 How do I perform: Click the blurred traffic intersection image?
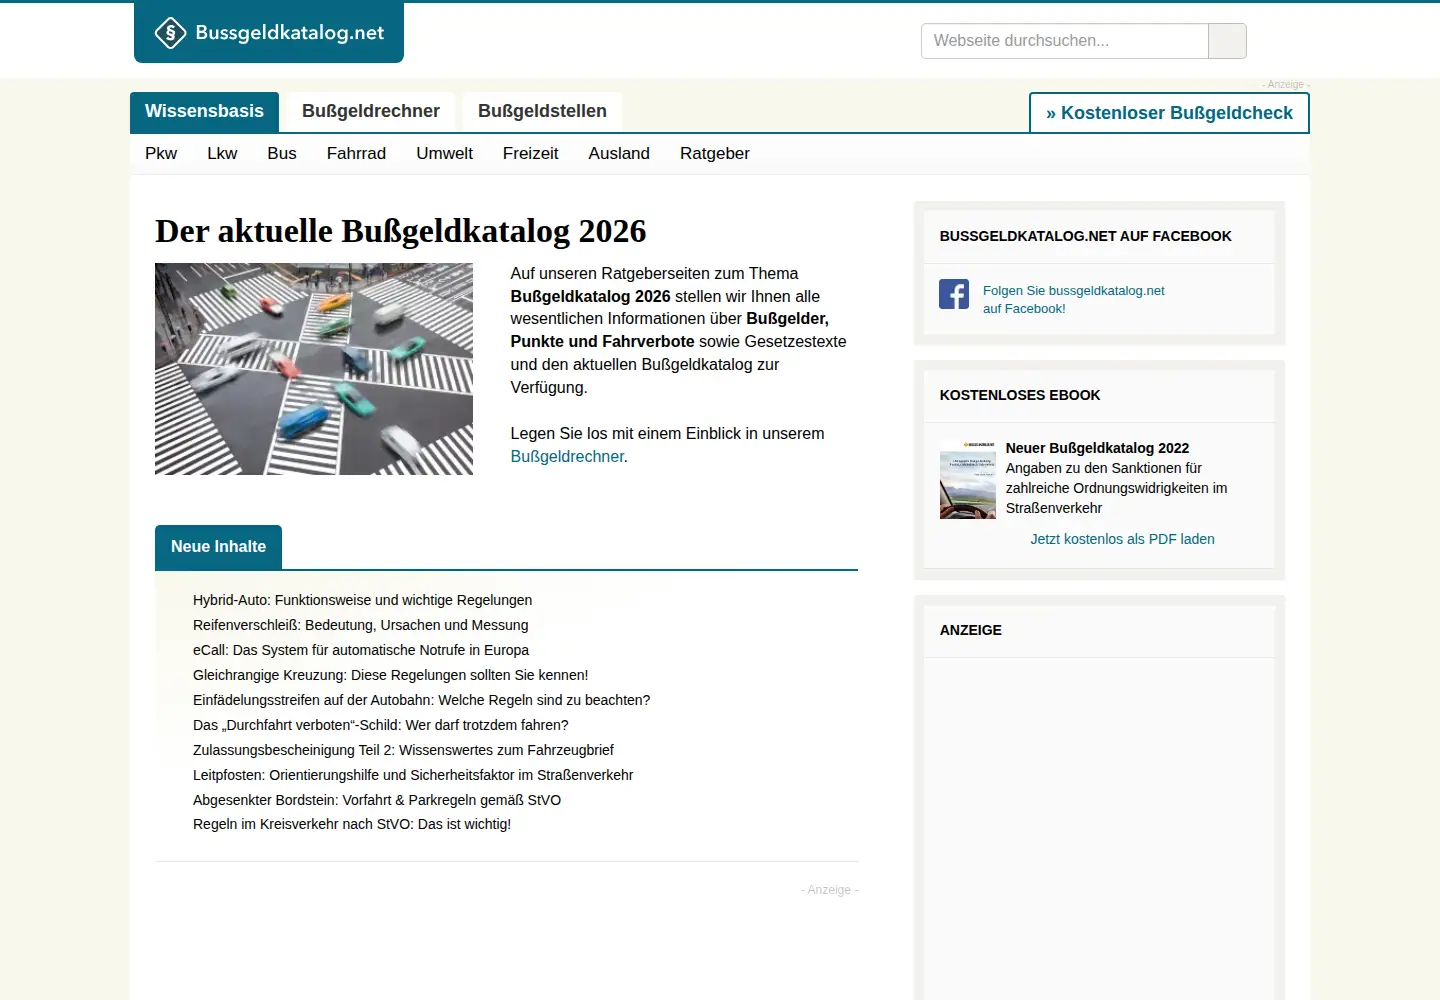[314, 369]
